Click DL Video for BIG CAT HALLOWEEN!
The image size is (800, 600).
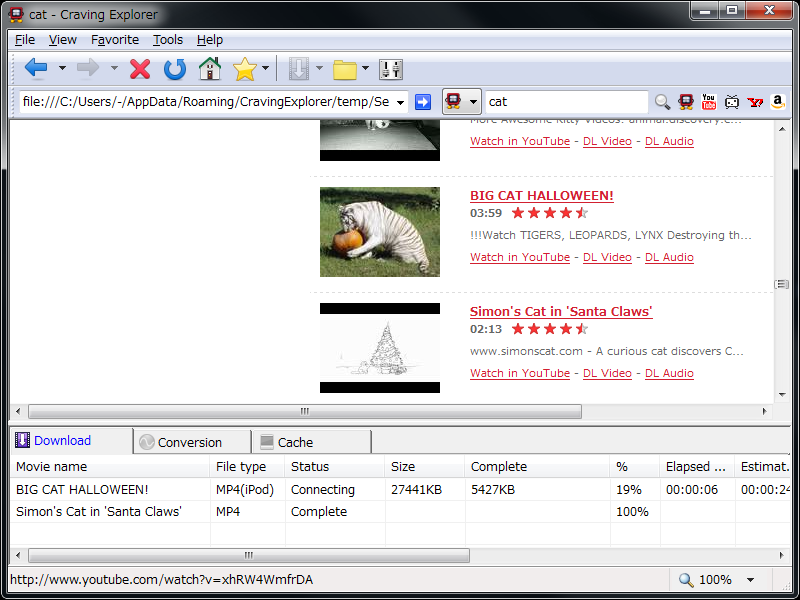click(x=607, y=257)
